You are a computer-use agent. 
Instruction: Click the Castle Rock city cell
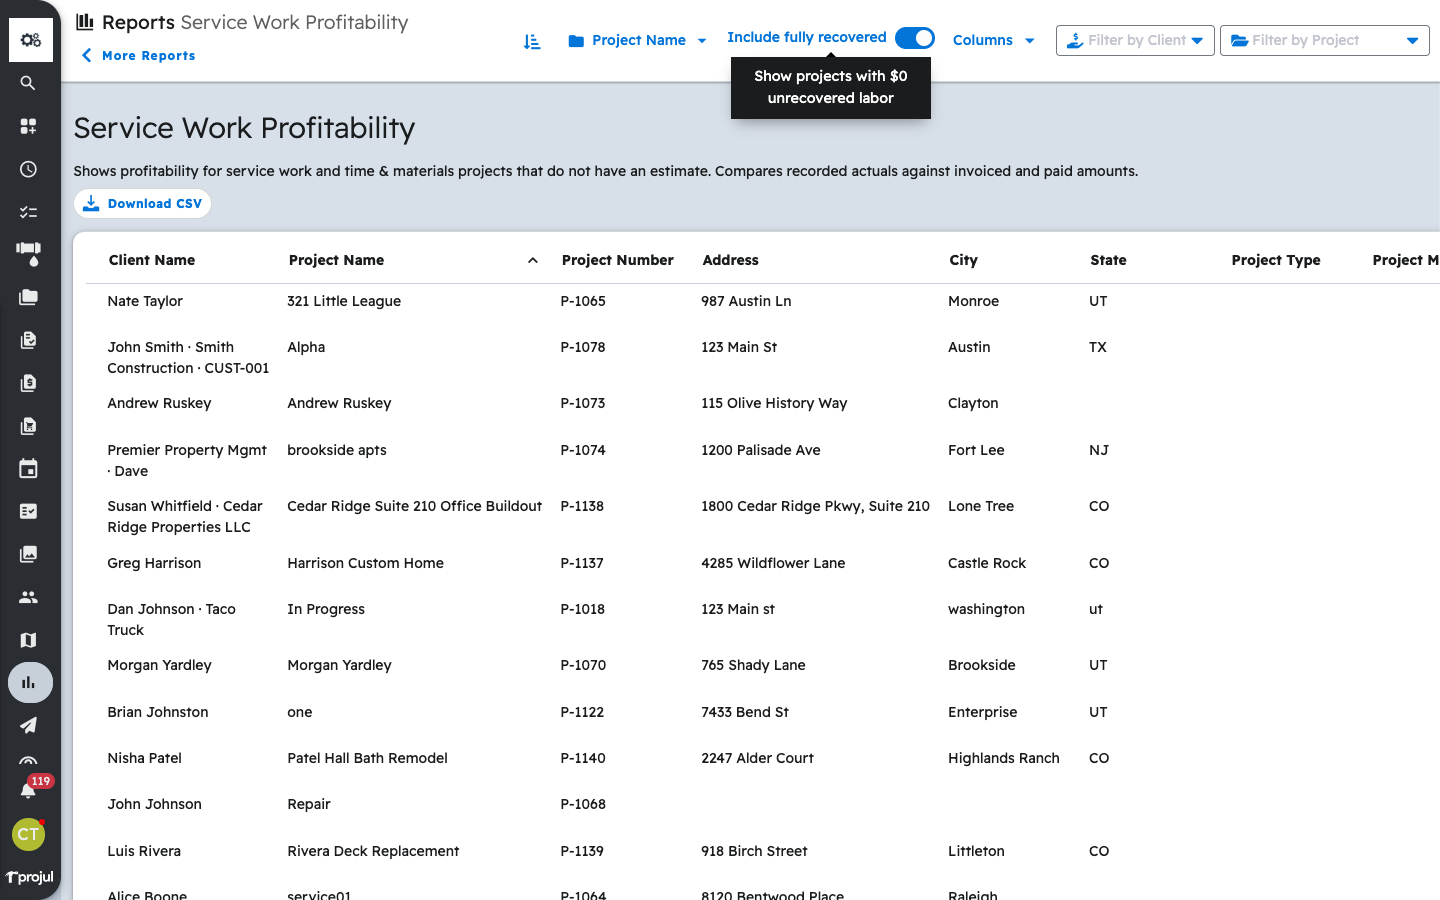987,563
